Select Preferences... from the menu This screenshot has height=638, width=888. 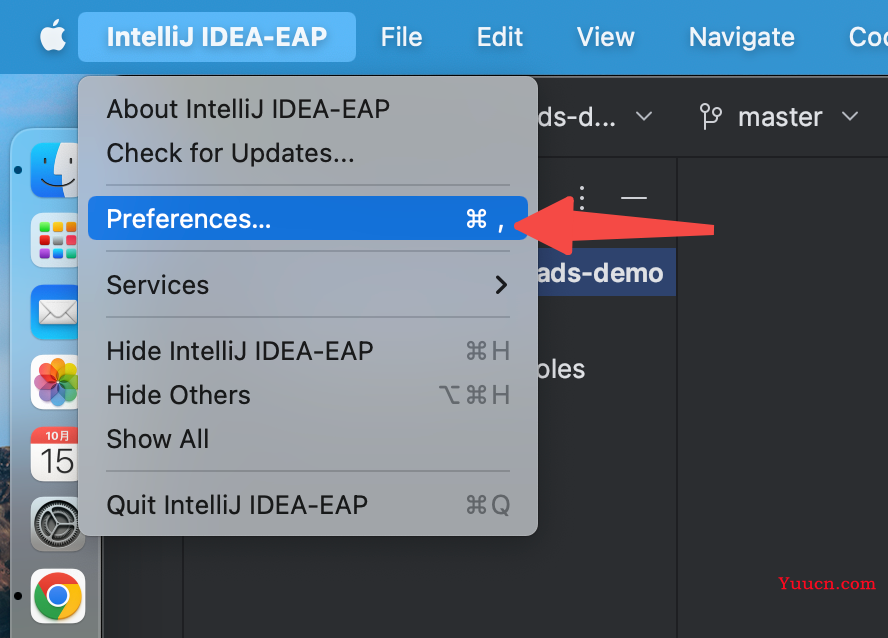click(x=308, y=218)
